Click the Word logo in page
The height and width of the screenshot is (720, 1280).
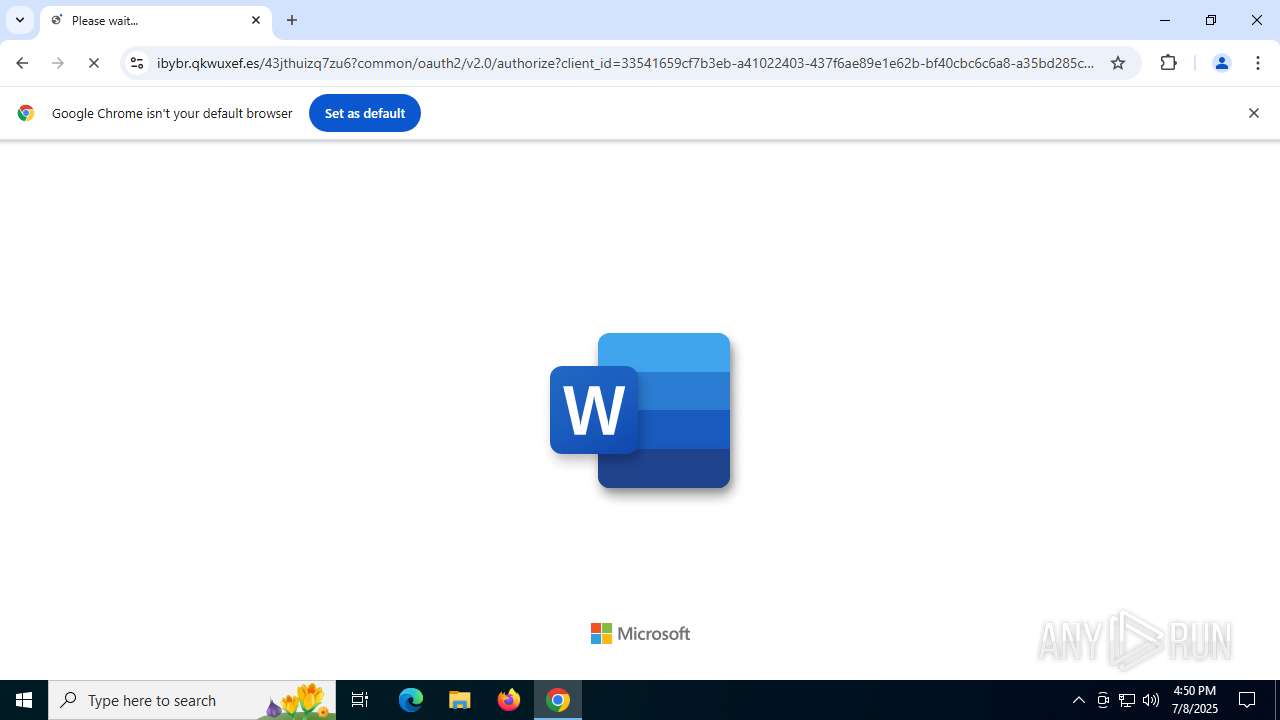640,411
